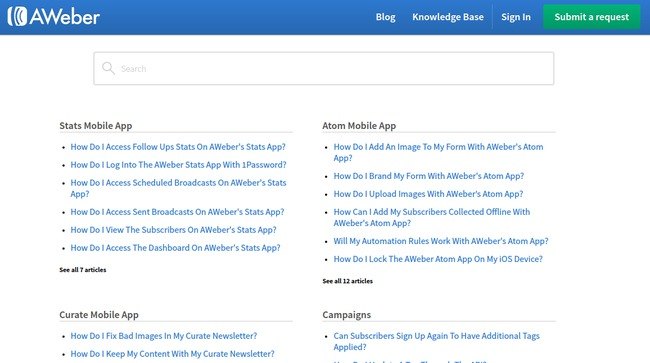
Task: Open the Sign In link
Action: [x=516, y=17]
